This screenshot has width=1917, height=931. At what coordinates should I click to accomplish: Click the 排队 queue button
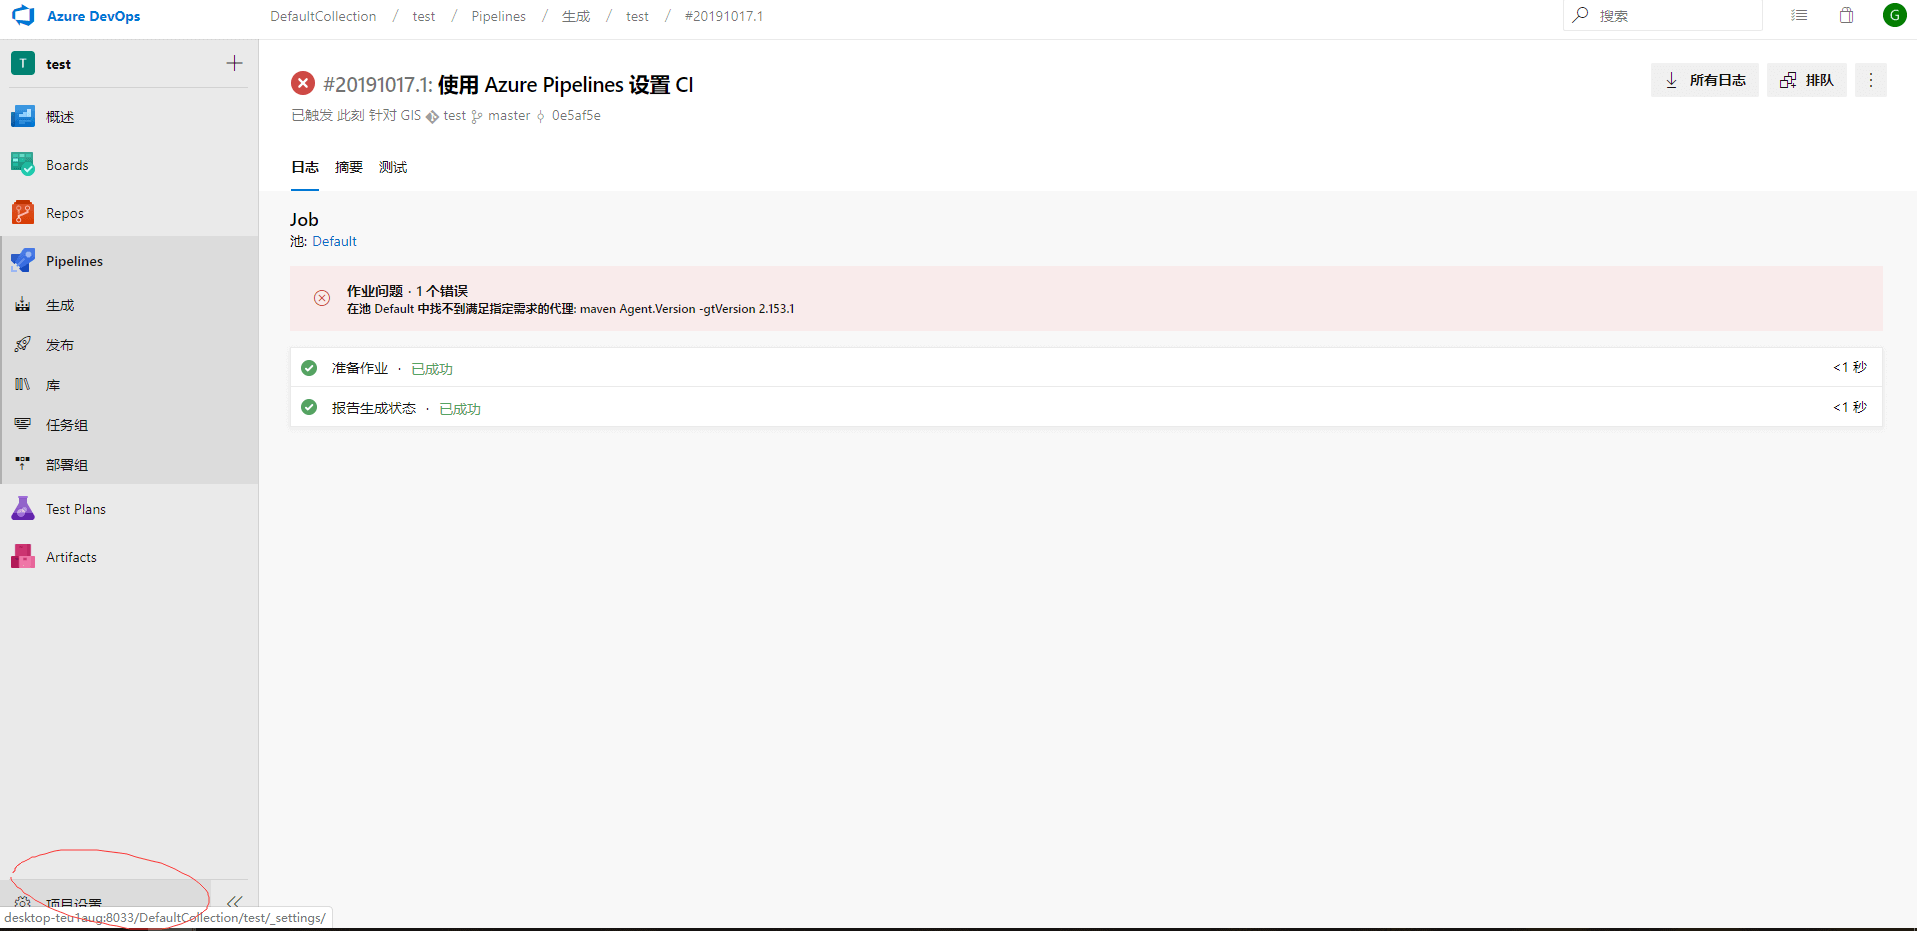pyautogui.click(x=1806, y=80)
